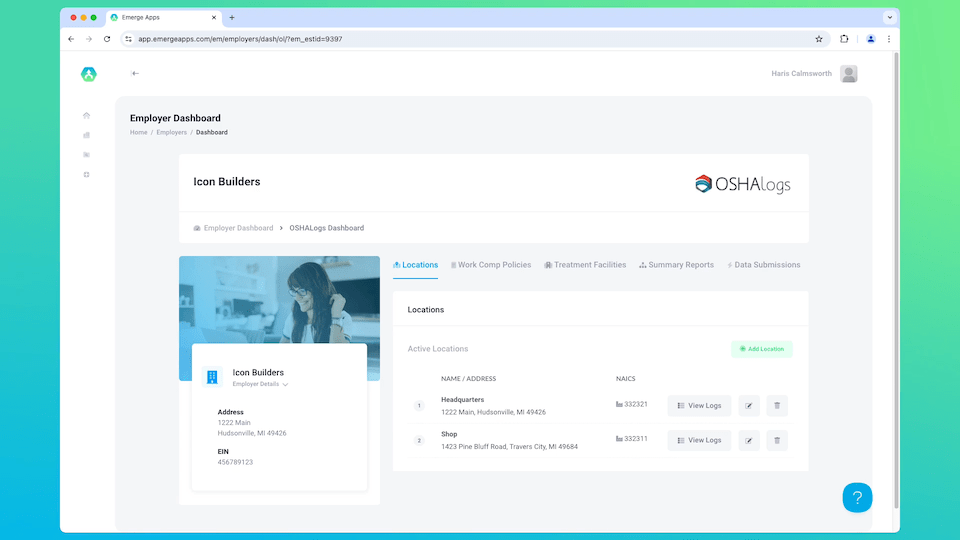This screenshot has height=540, width=960.
Task: Click EIN value 456789123
Action: pos(235,462)
